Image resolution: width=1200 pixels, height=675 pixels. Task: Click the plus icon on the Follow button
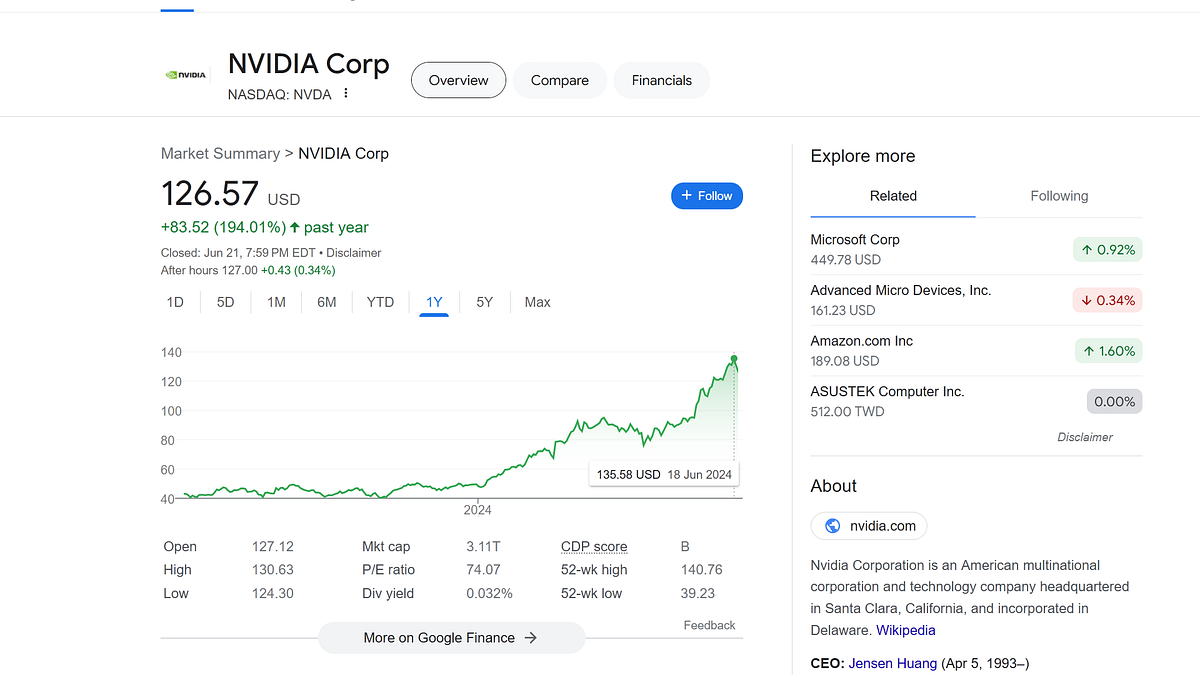(x=688, y=195)
